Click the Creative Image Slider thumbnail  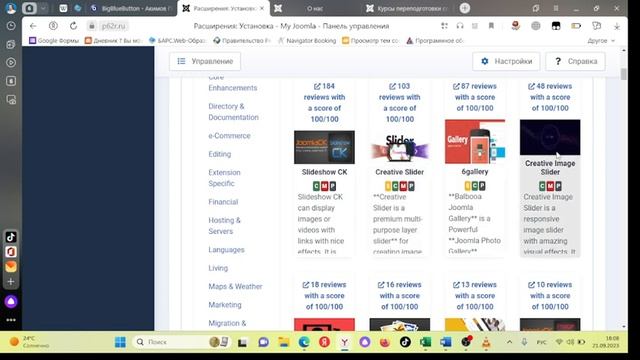(x=550, y=137)
